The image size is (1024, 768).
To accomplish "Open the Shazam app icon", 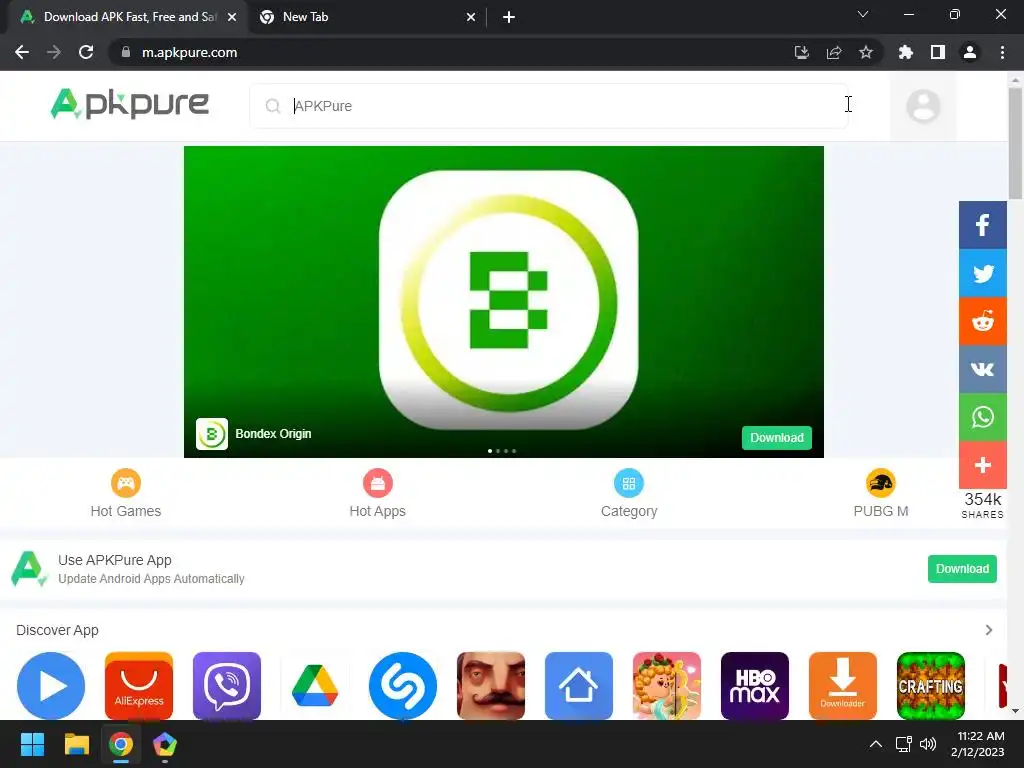I will coord(403,686).
